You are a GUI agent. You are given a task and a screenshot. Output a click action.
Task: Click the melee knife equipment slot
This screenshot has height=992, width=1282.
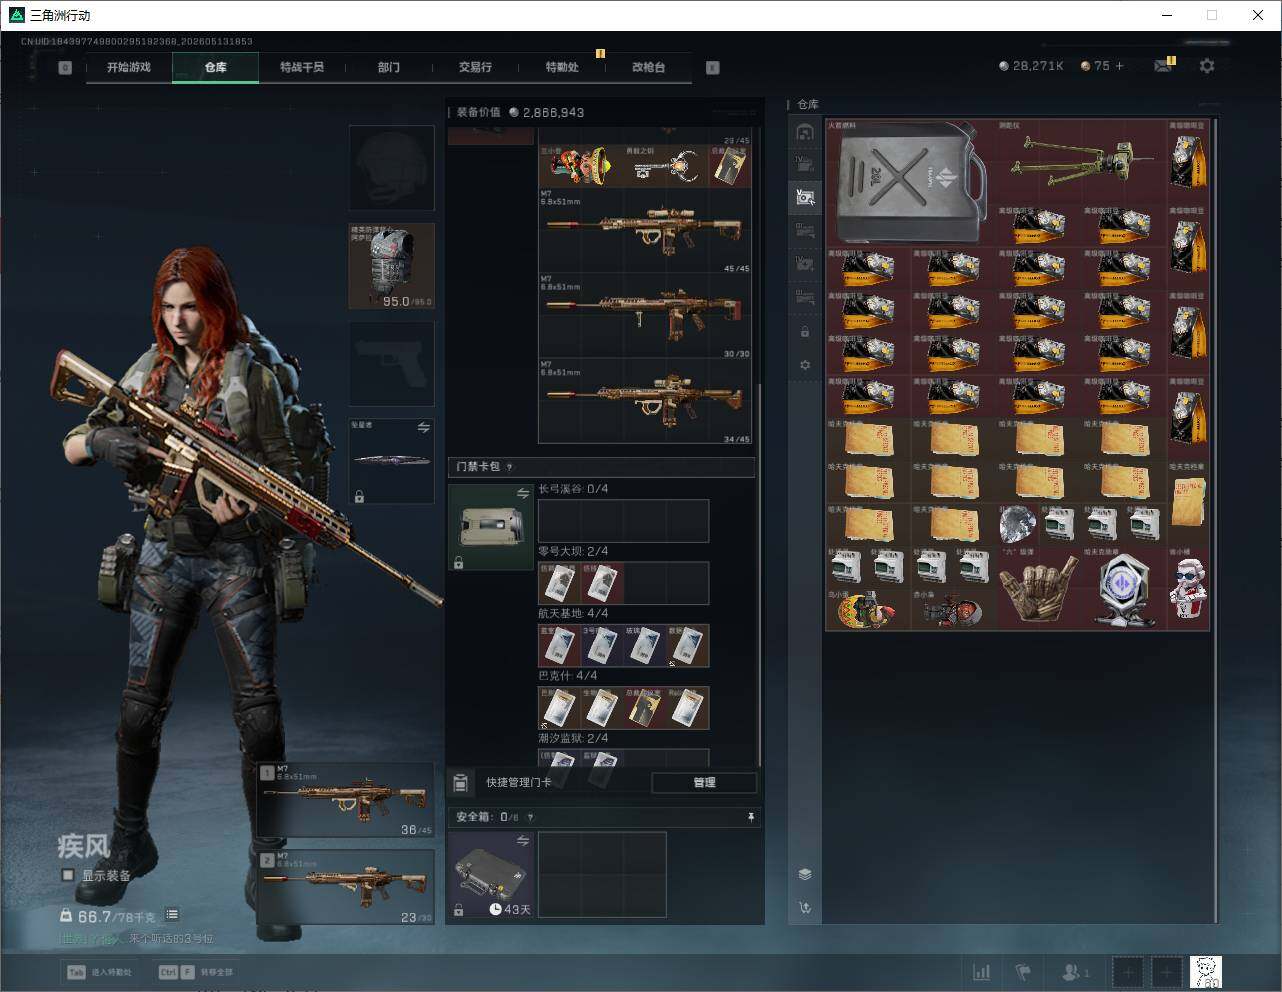pos(391,461)
